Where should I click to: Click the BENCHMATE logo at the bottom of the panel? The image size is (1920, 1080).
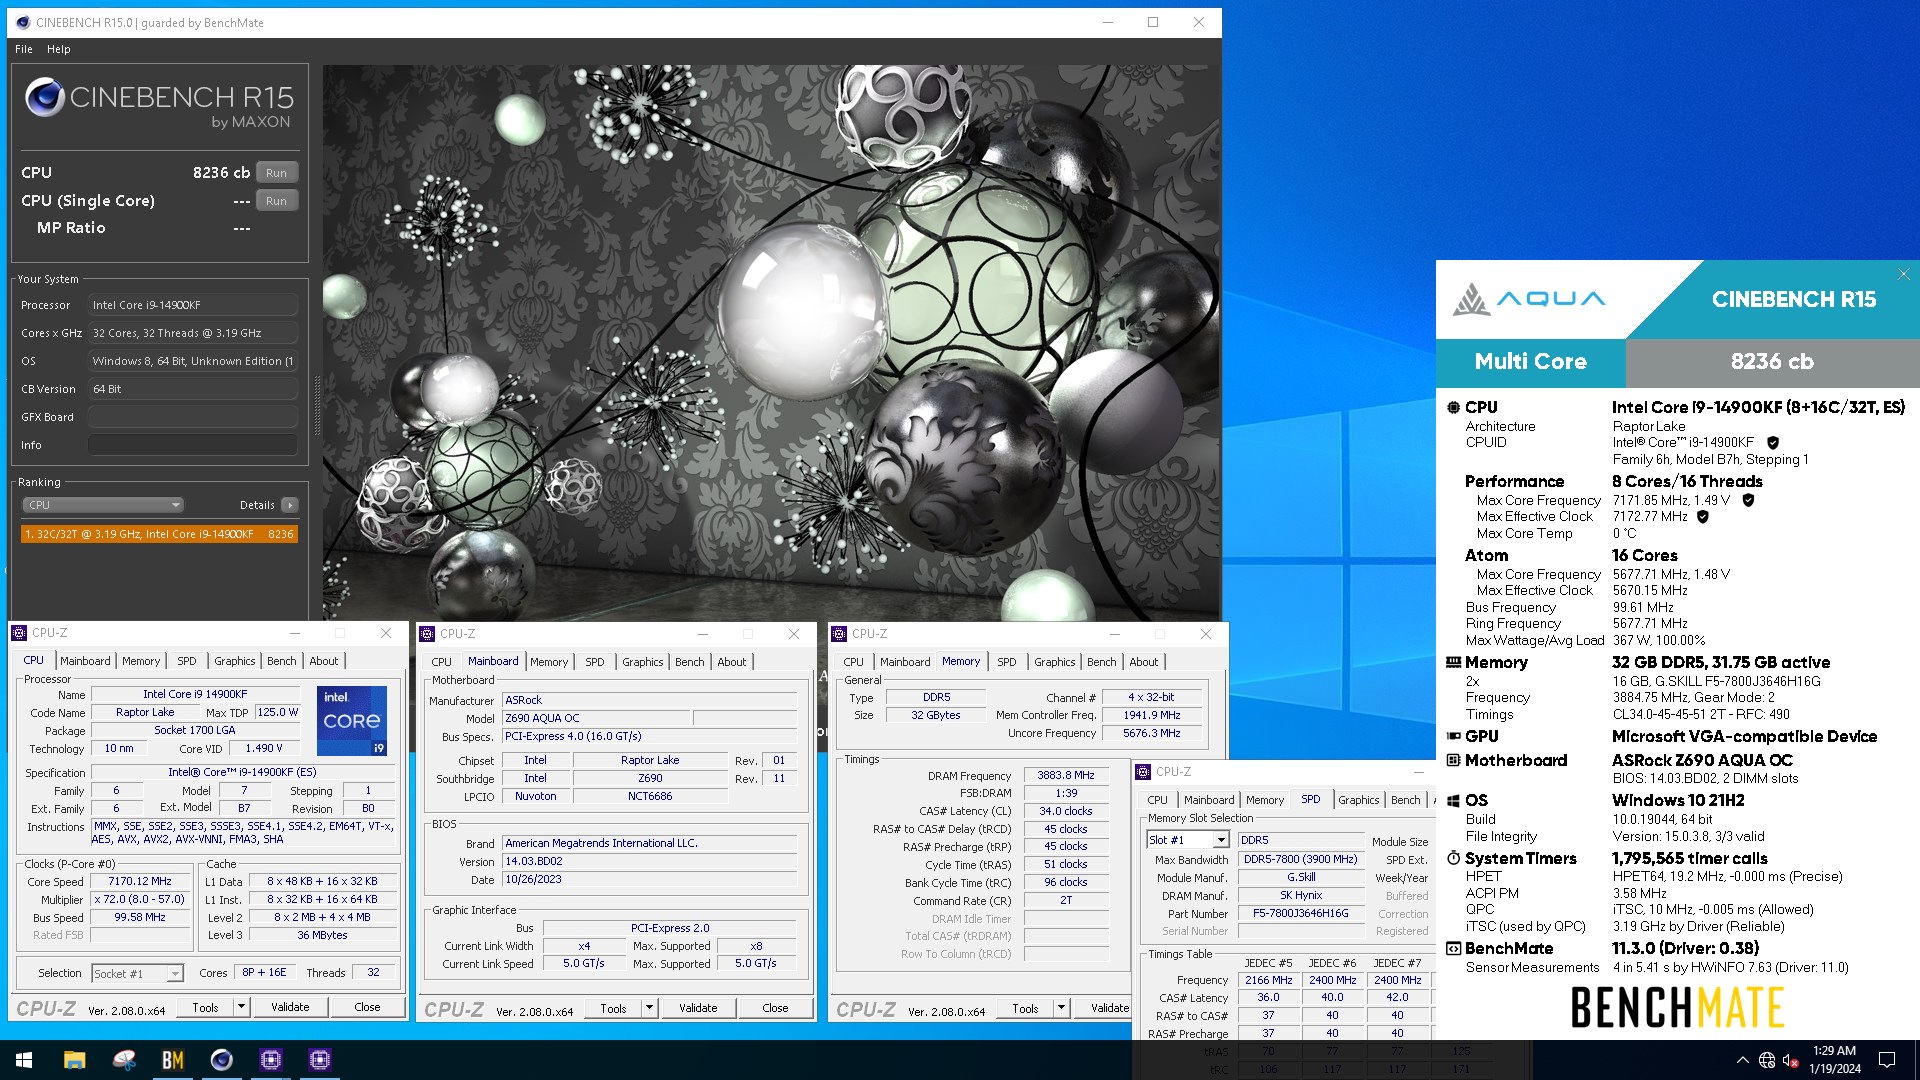[1677, 1007]
